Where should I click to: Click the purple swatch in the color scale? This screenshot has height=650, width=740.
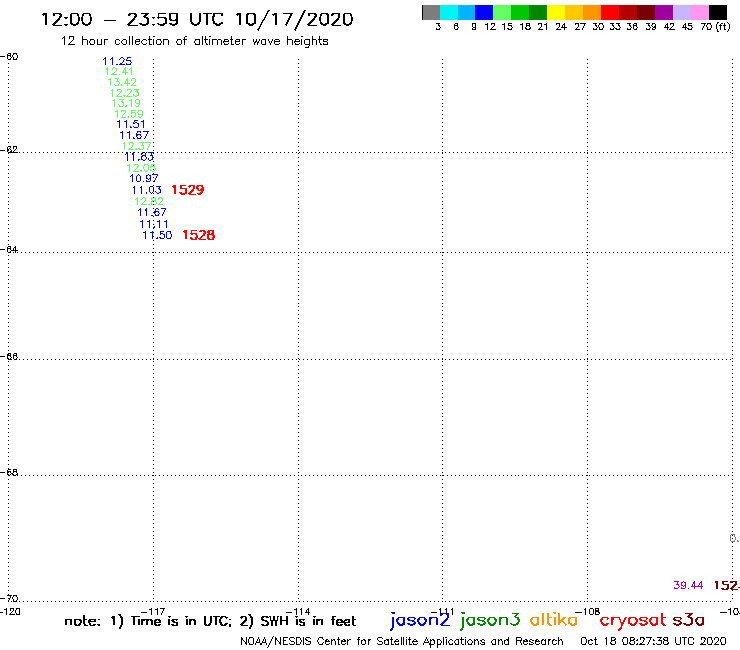[664, 12]
